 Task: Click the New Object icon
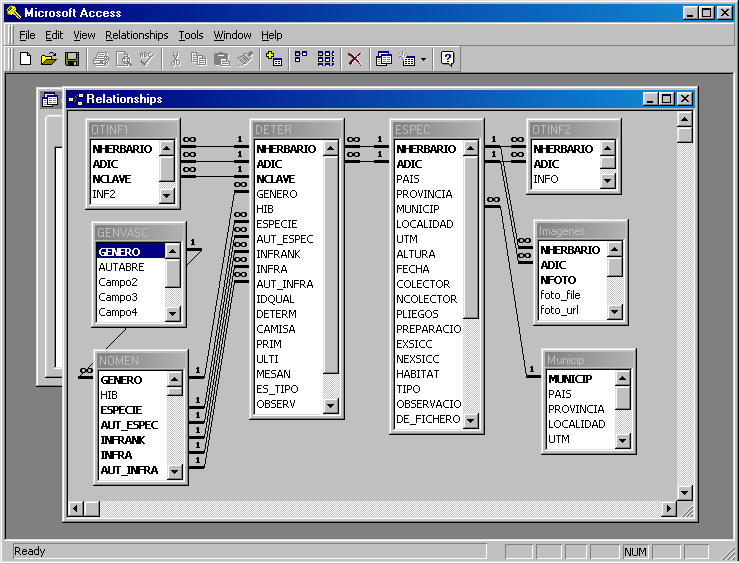(x=407, y=59)
